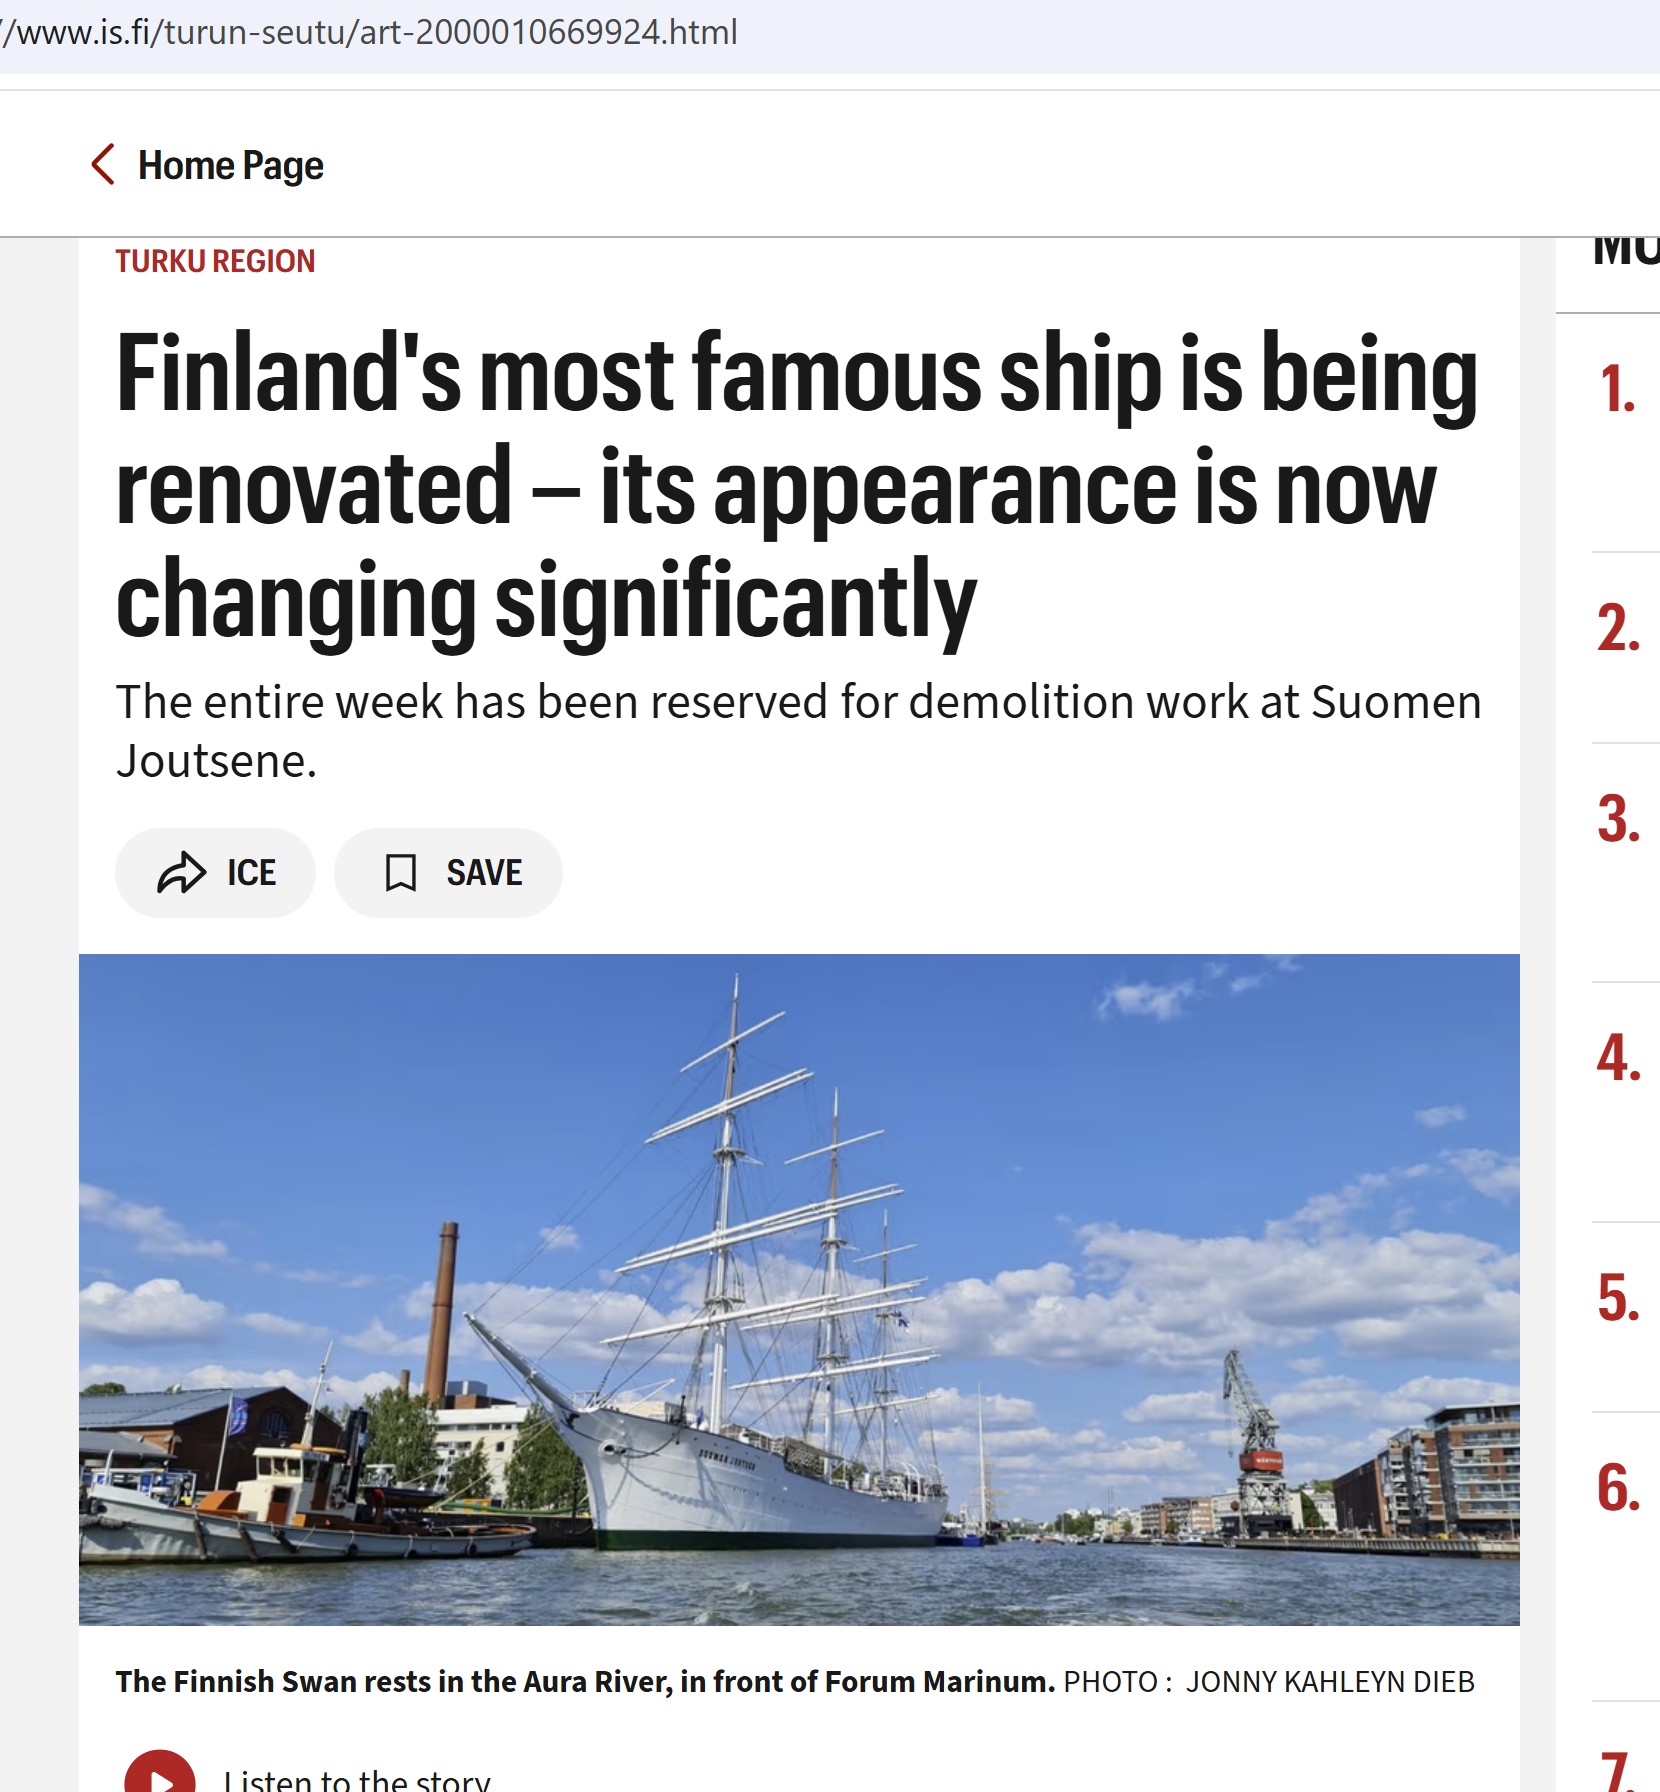This screenshot has height=1792, width=1660.
Task: Click the photo caption about Forum Marinum
Action: pyautogui.click(x=585, y=1682)
